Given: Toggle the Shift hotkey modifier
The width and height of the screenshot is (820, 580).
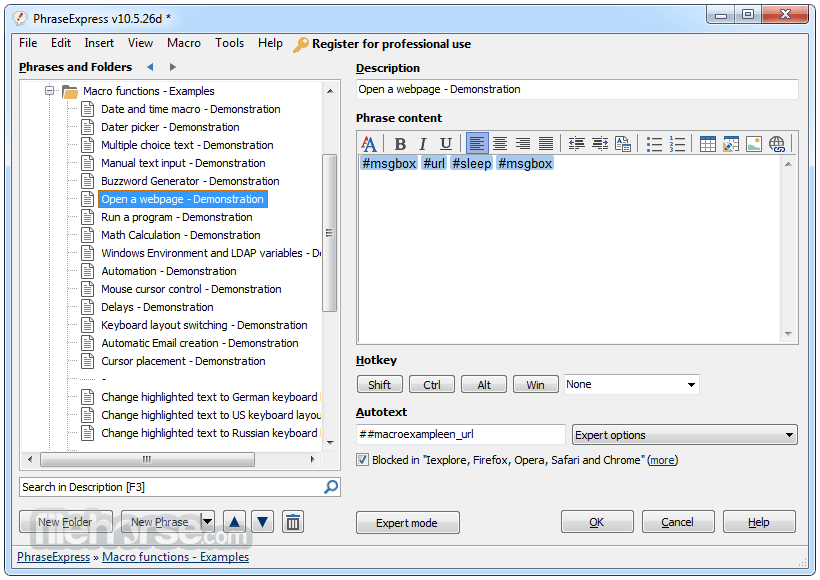Looking at the screenshot, I should (x=380, y=385).
